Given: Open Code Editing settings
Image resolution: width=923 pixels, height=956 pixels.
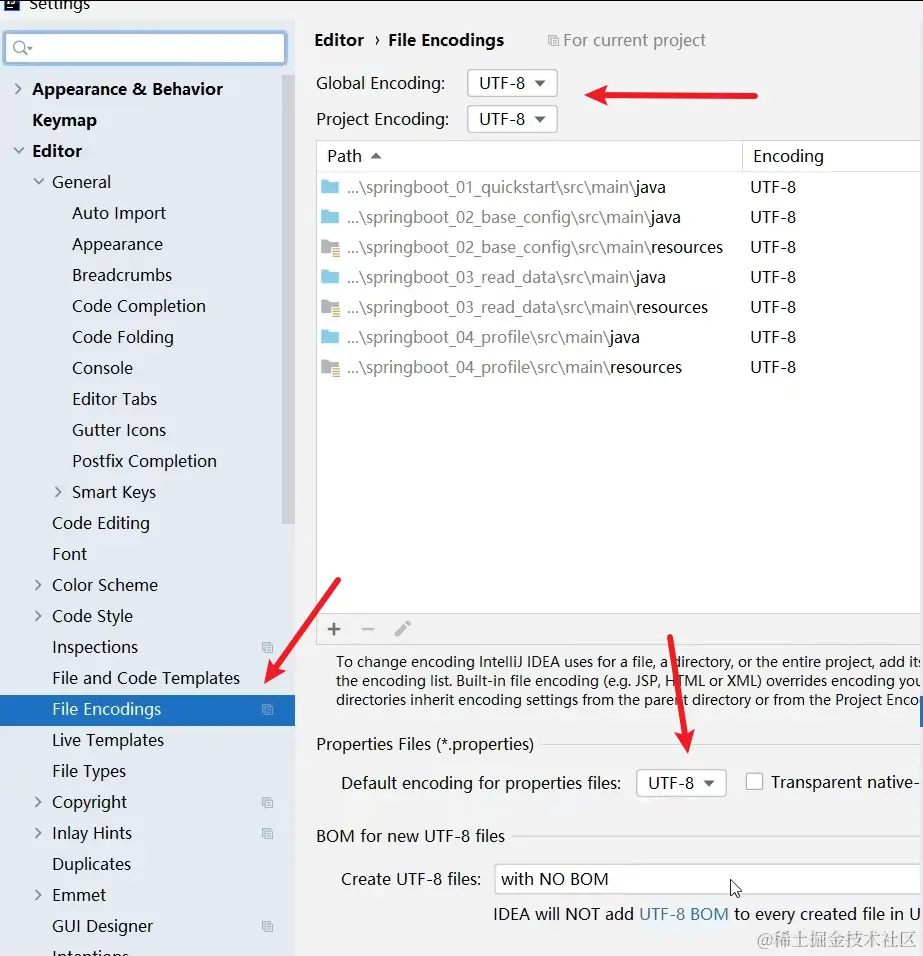Looking at the screenshot, I should pos(101,523).
